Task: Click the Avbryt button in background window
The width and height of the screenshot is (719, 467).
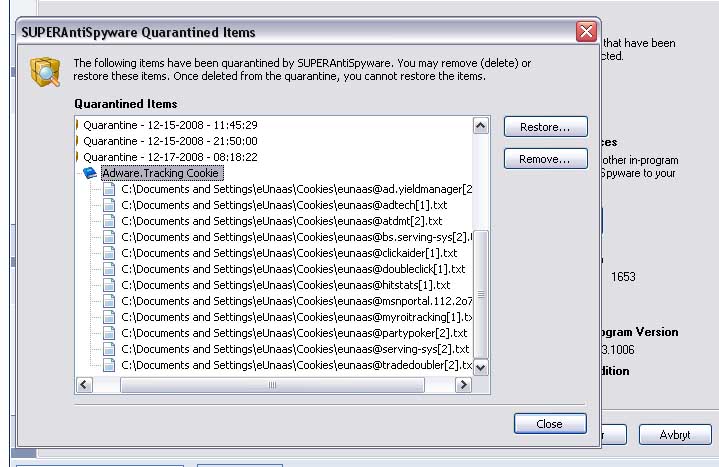Action: tap(675, 434)
